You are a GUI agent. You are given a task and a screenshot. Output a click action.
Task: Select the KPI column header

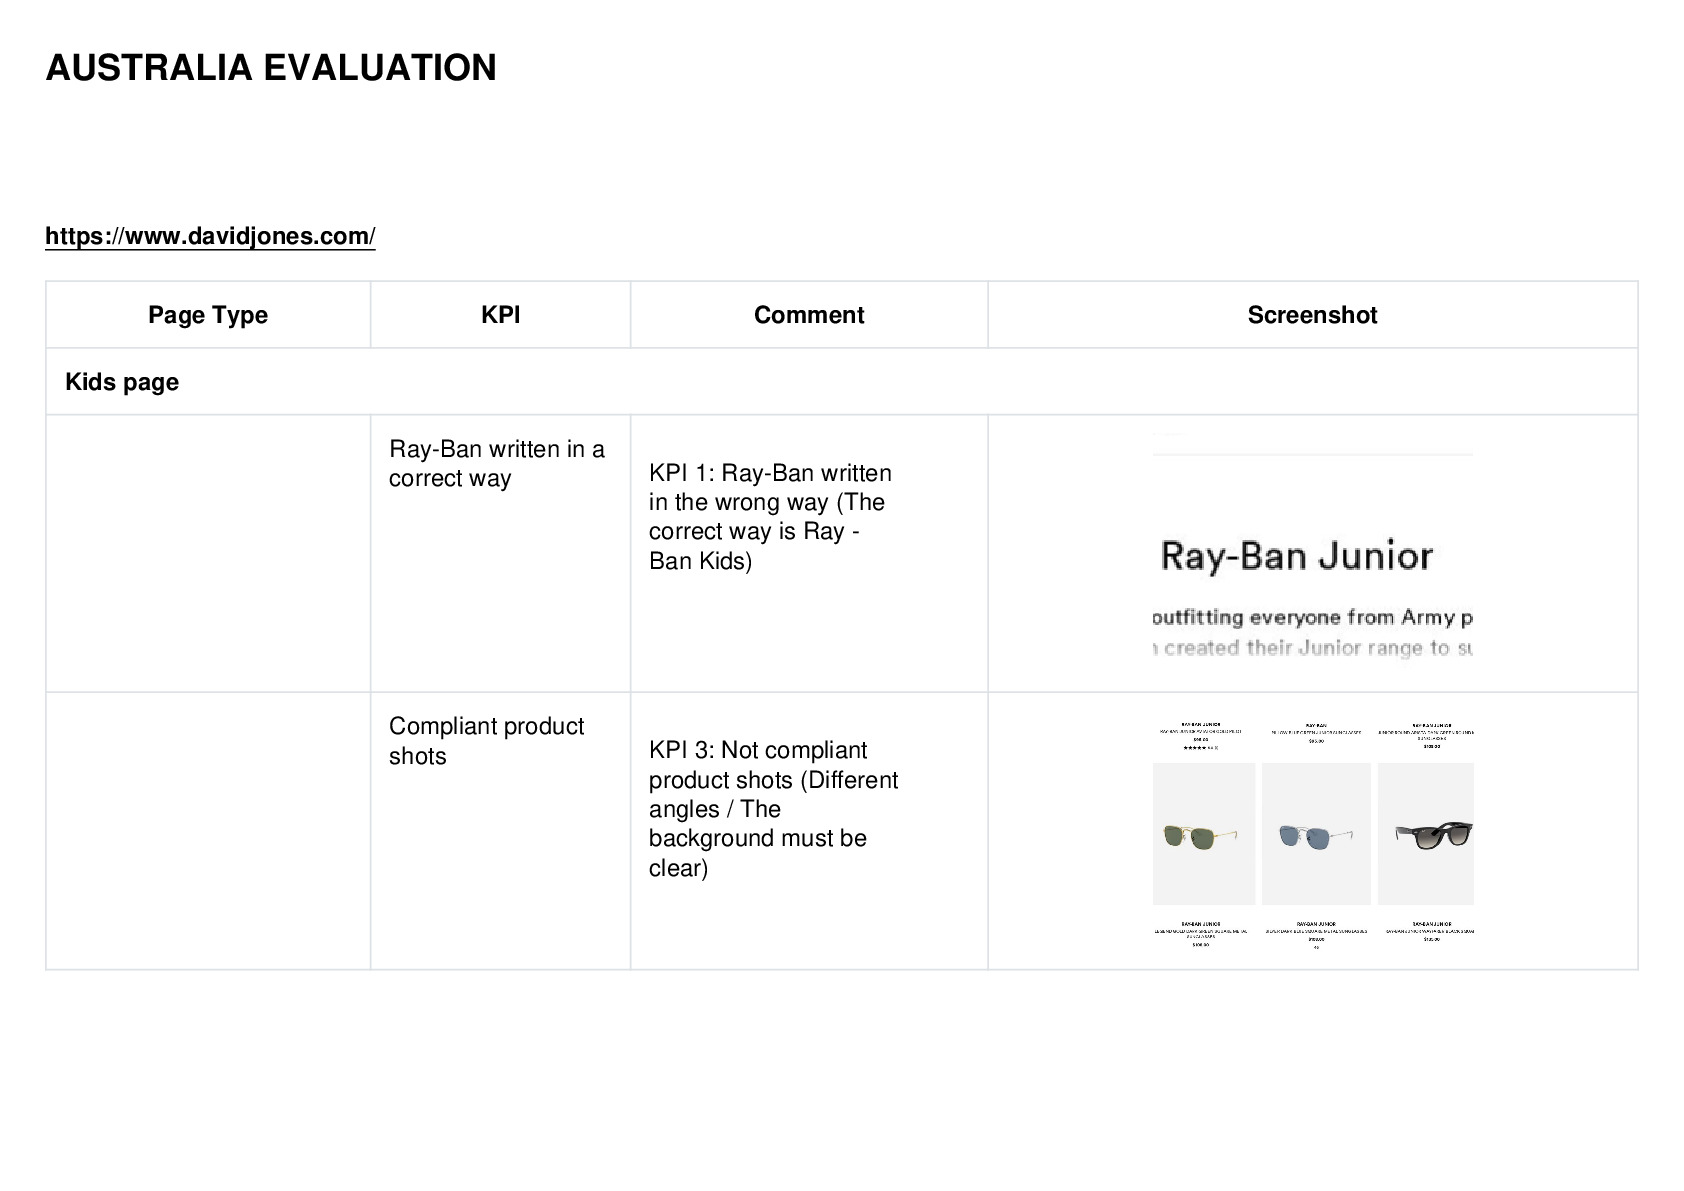(500, 315)
